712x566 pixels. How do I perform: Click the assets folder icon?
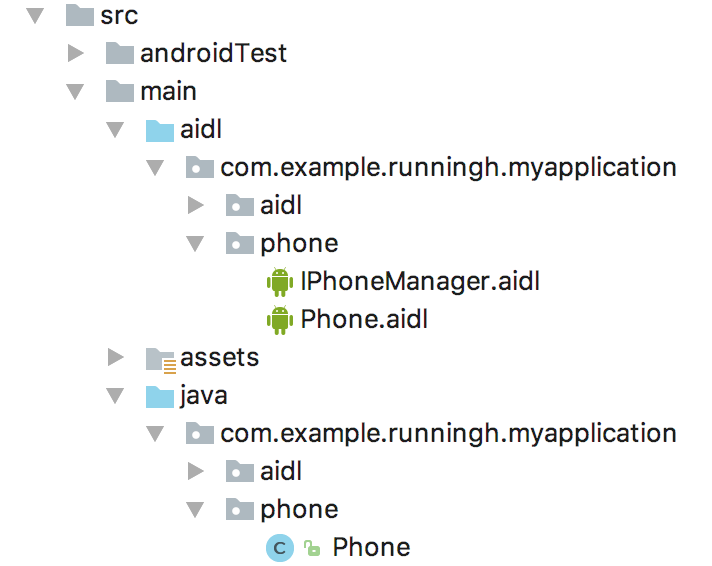pyautogui.click(x=160, y=358)
